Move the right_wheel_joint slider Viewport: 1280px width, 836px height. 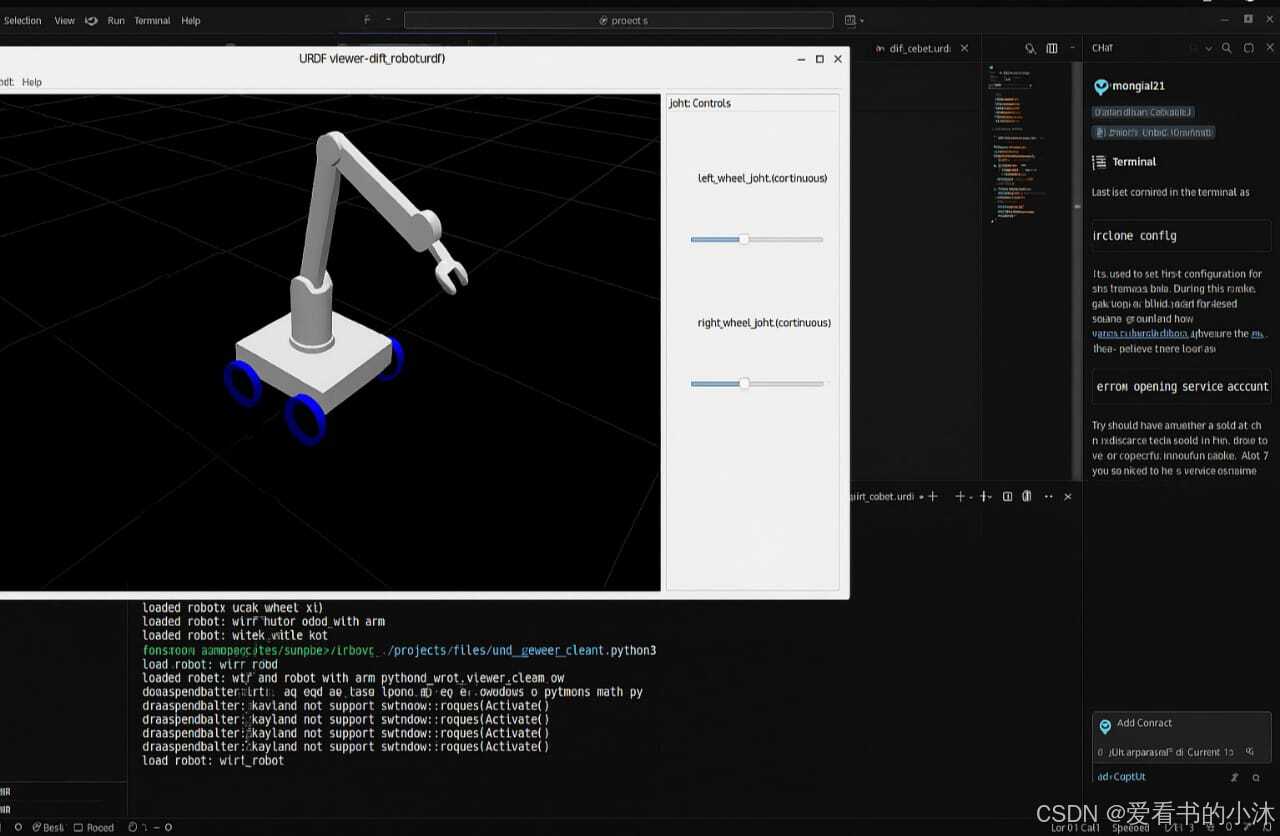point(744,383)
